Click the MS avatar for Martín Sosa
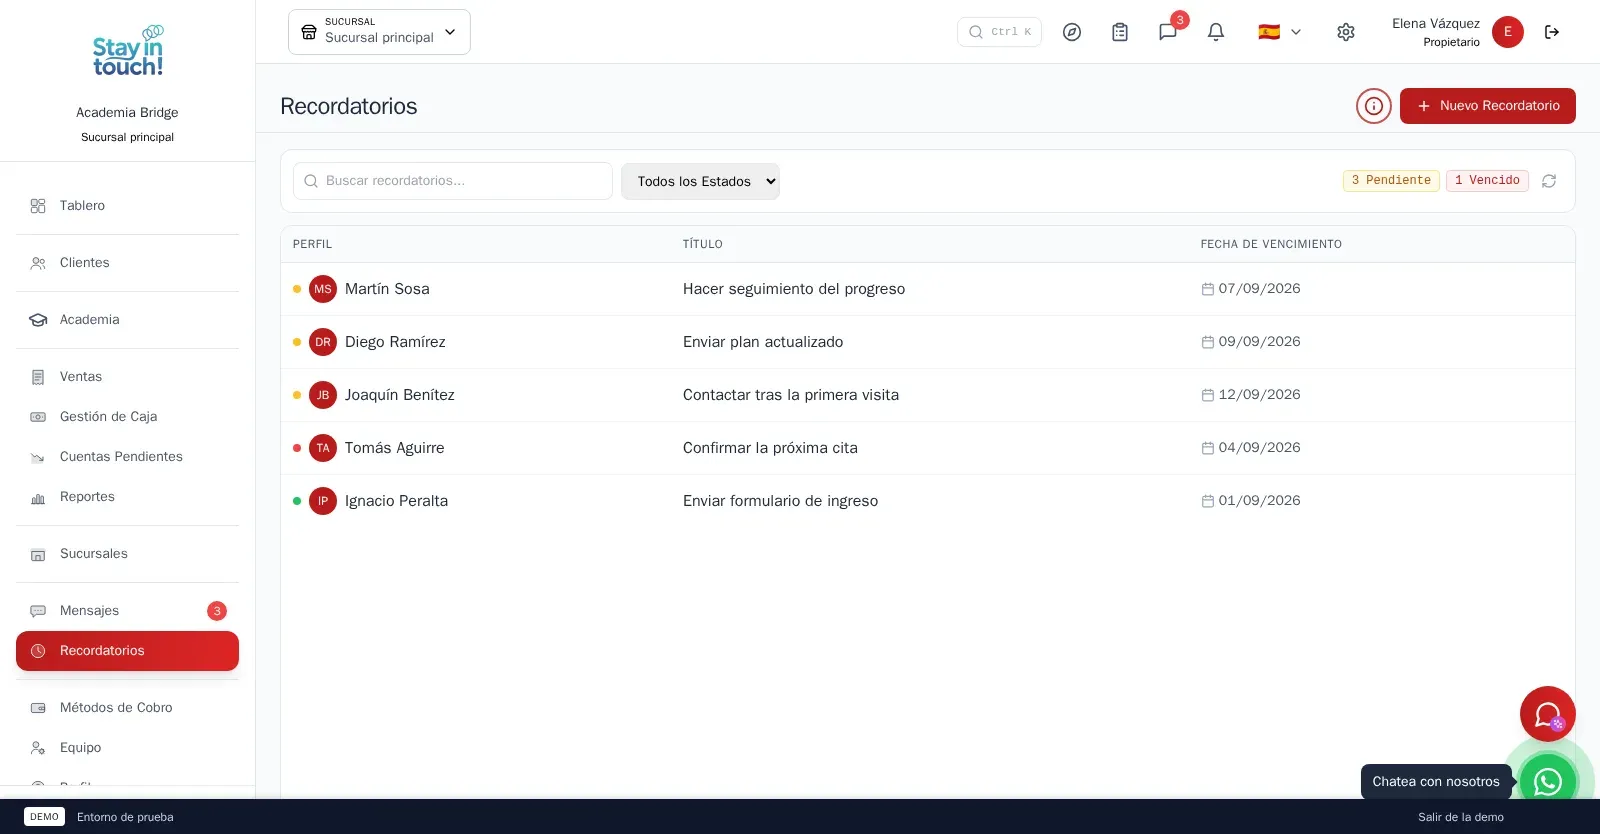The image size is (1600, 834). pyautogui.click(x=323, y=289)
